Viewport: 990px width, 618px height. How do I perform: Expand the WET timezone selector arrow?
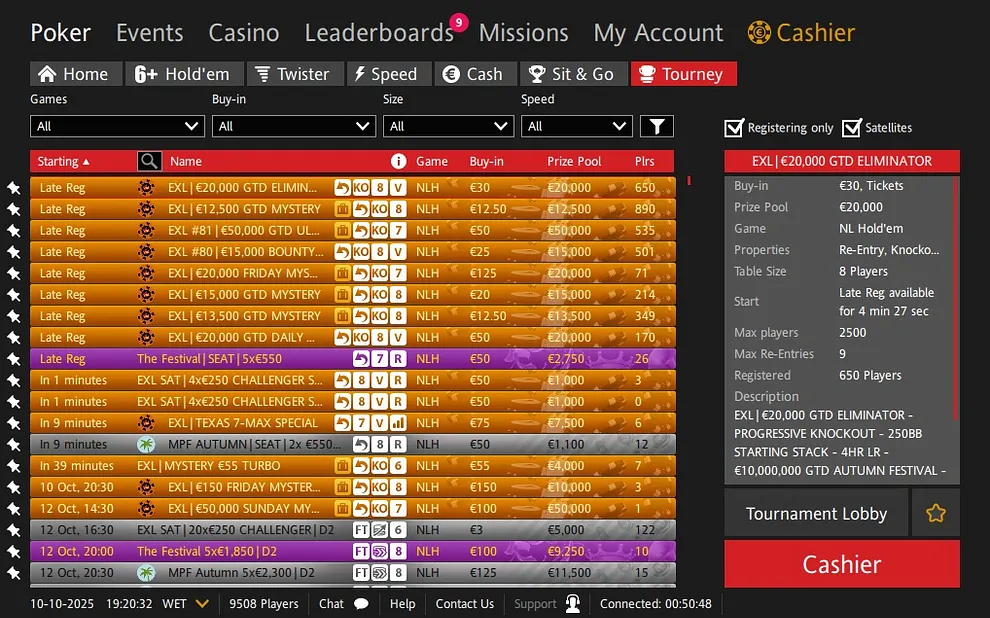202,604
